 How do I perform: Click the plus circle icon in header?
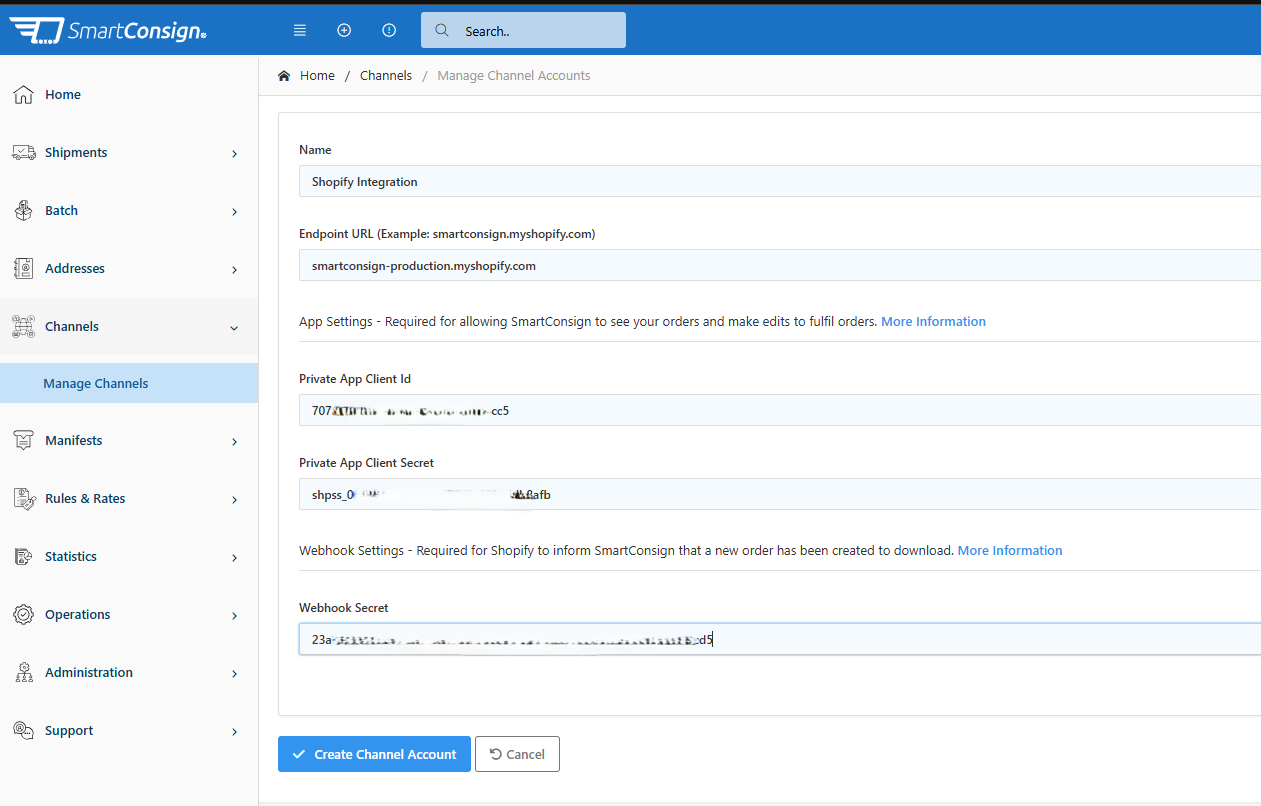[344, 31]
